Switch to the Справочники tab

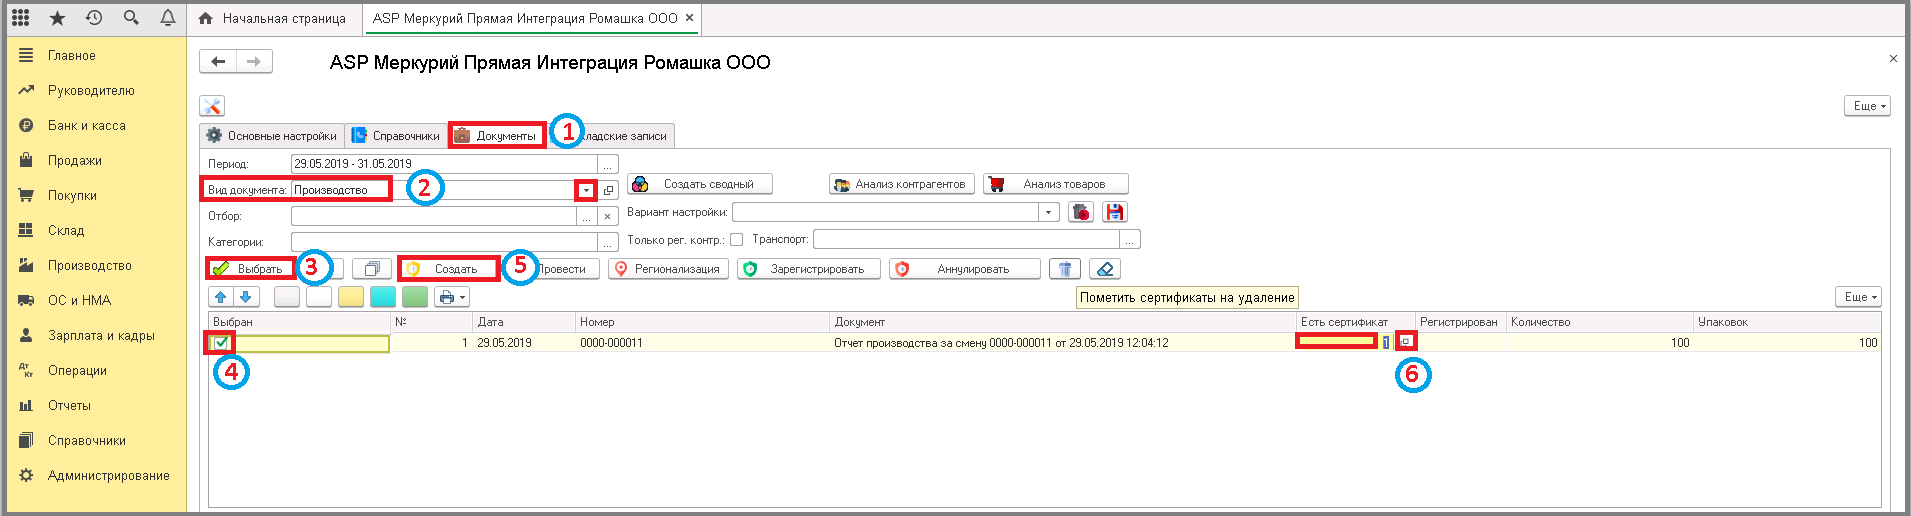point(397,136)
